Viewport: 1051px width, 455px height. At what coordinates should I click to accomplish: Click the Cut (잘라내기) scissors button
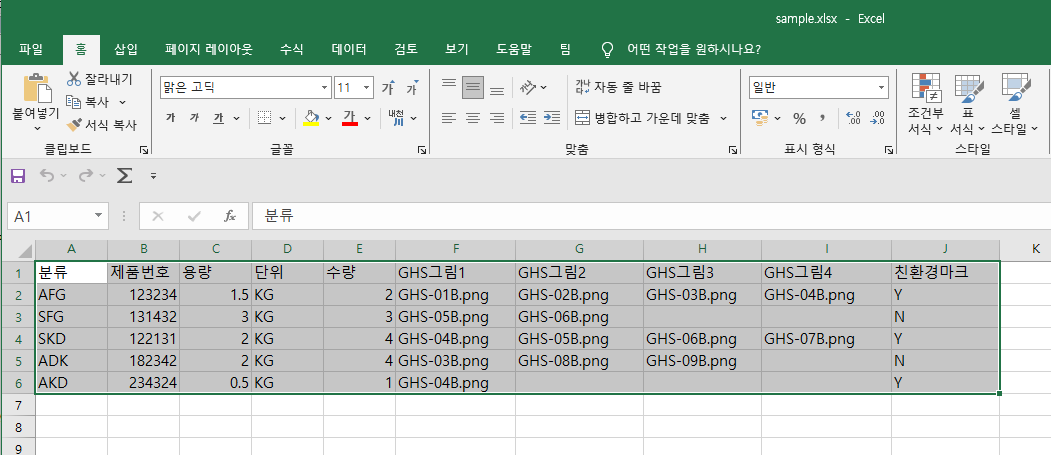99,79
